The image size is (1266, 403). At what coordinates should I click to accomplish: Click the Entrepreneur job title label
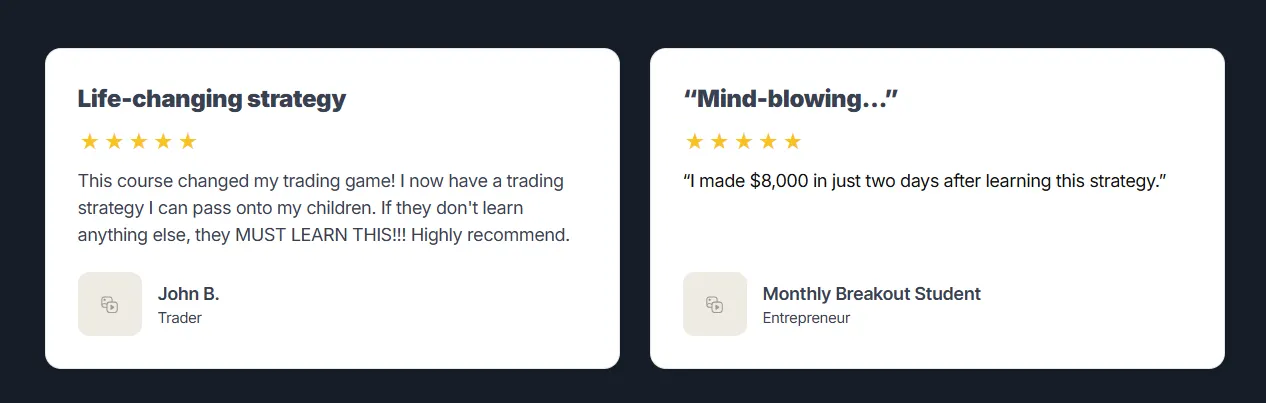807,318
